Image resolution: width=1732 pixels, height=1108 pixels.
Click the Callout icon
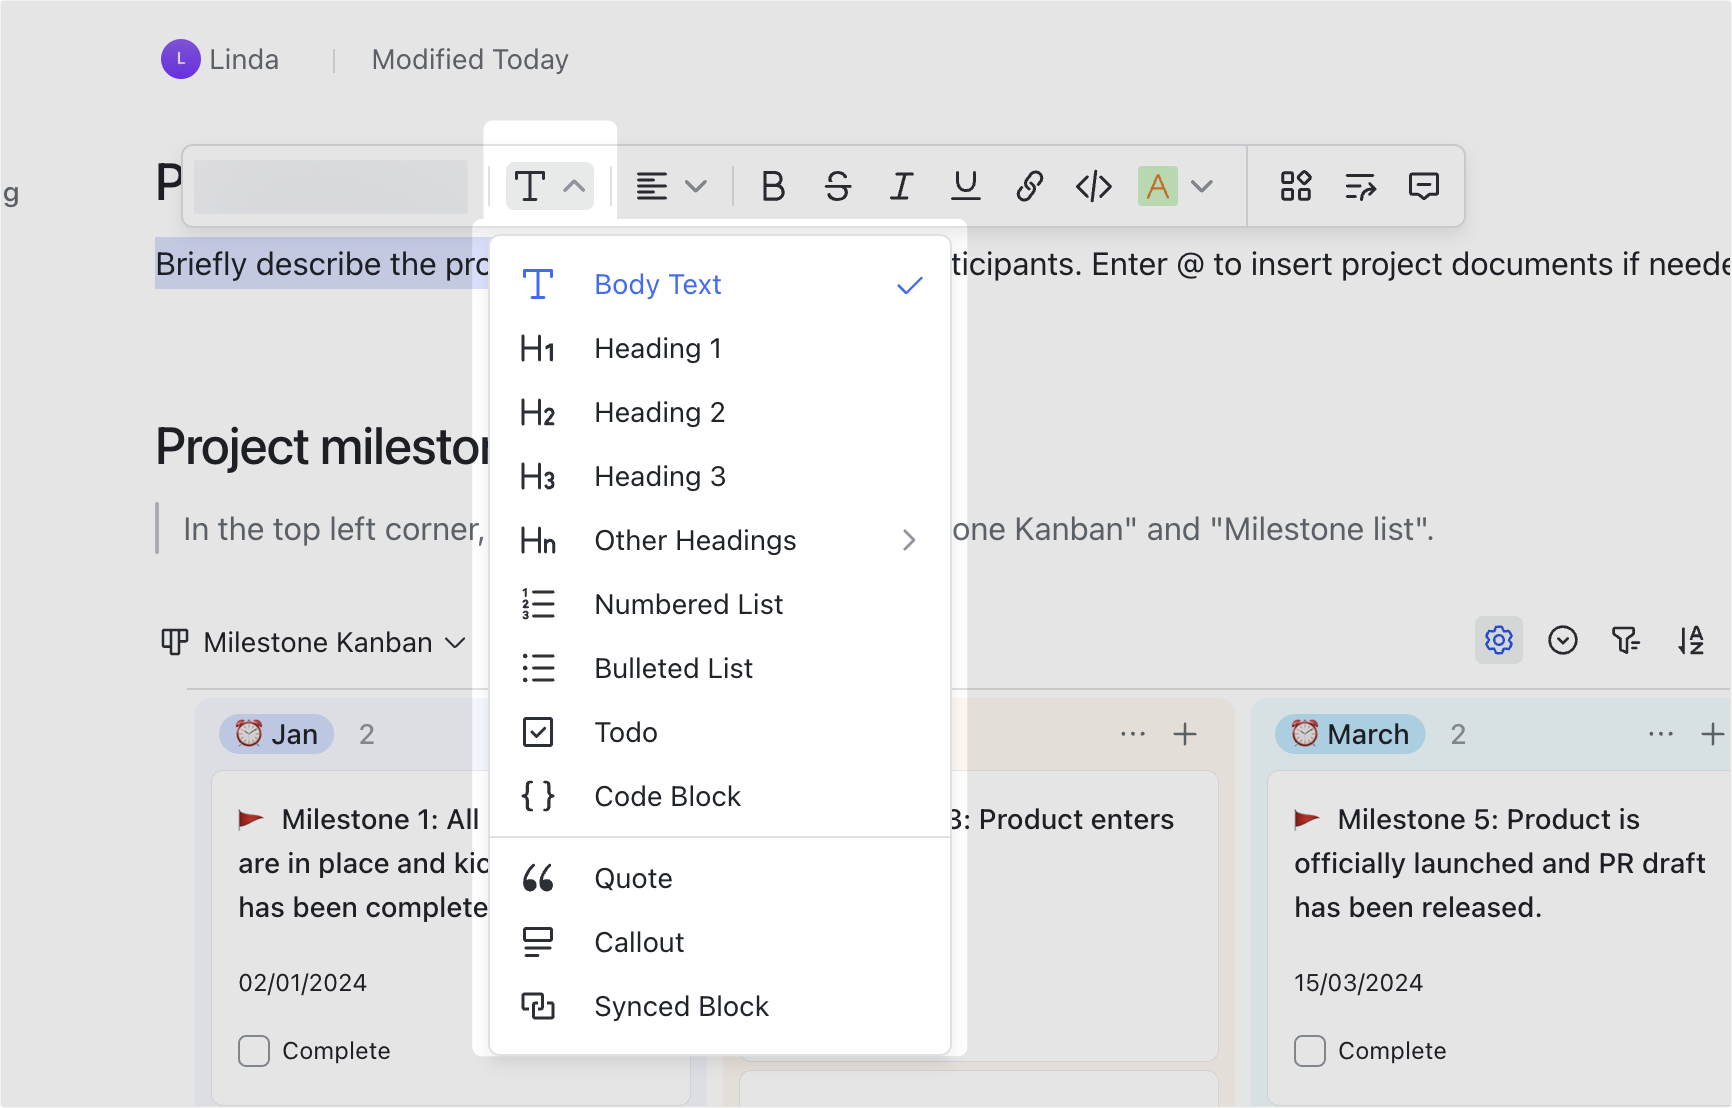coord(538,942)
